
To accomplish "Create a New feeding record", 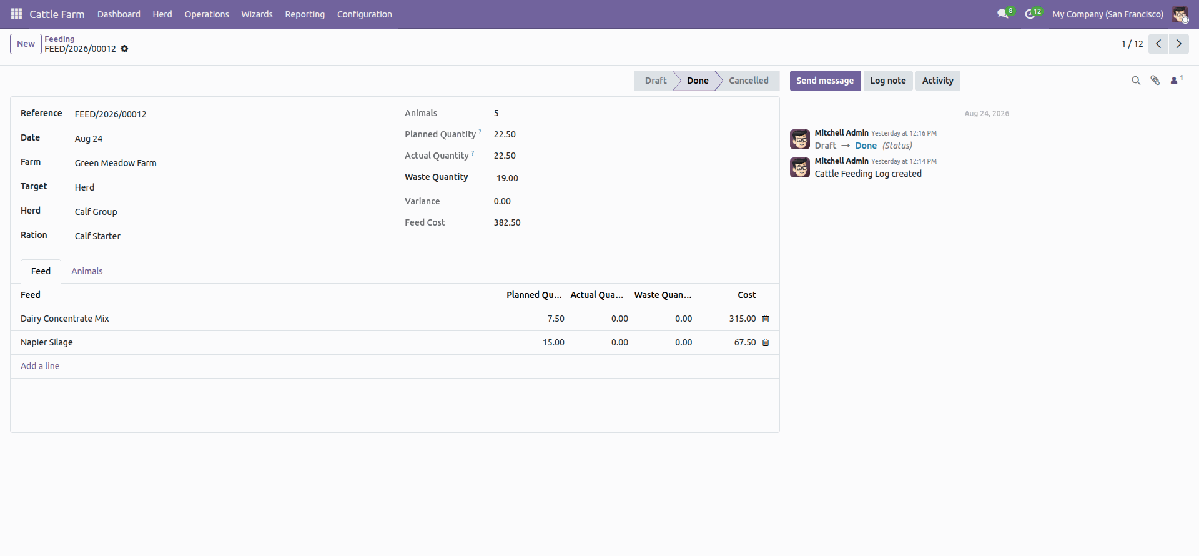I will pyautogui.click(x=25, y=44).
